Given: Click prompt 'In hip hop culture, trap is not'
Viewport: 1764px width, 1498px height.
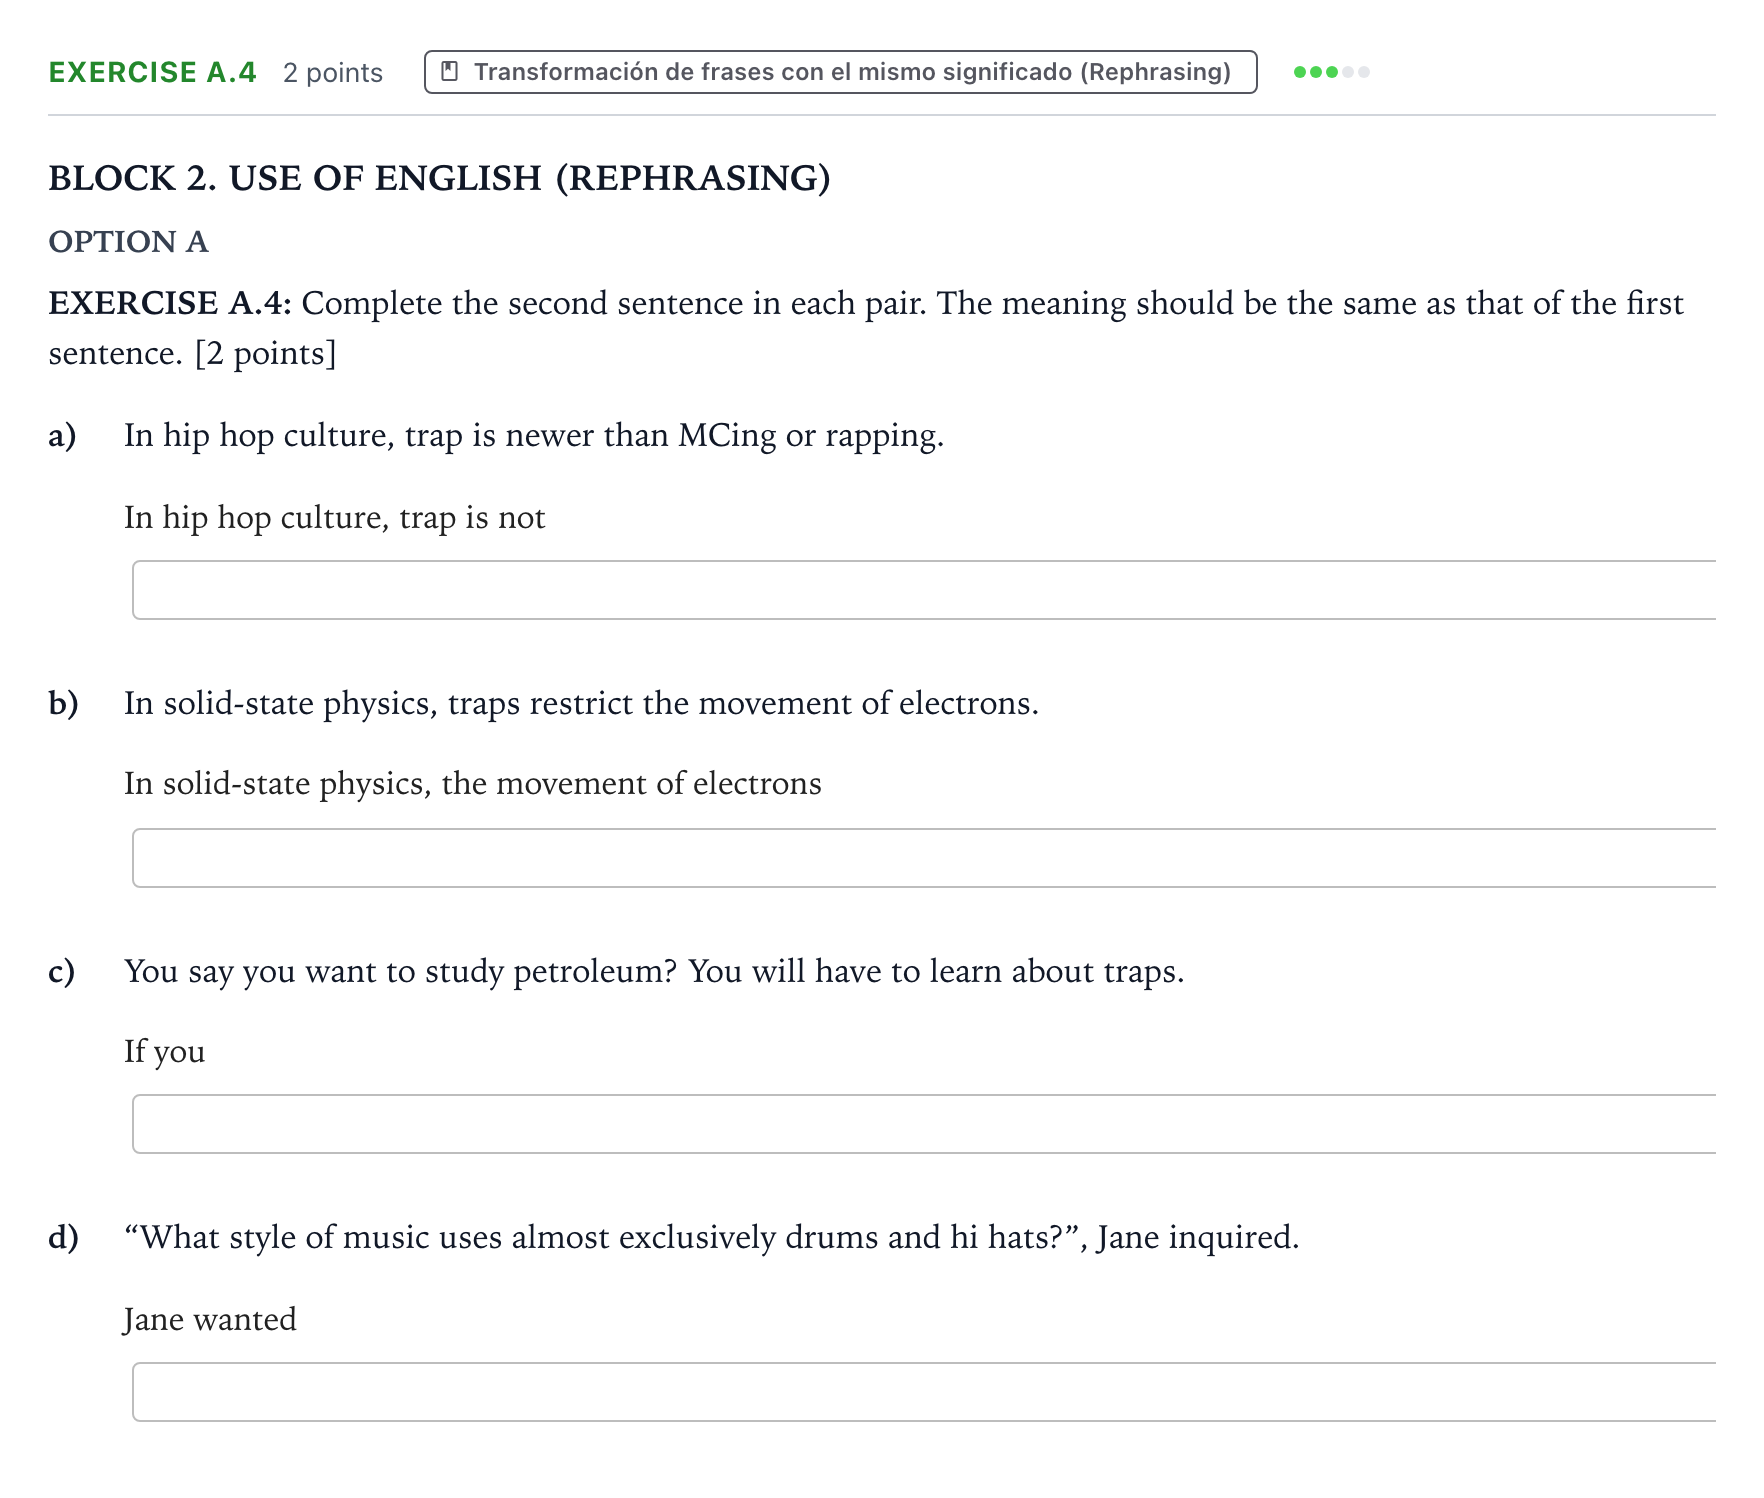Looking at the screenshot, I should [335, 518].
